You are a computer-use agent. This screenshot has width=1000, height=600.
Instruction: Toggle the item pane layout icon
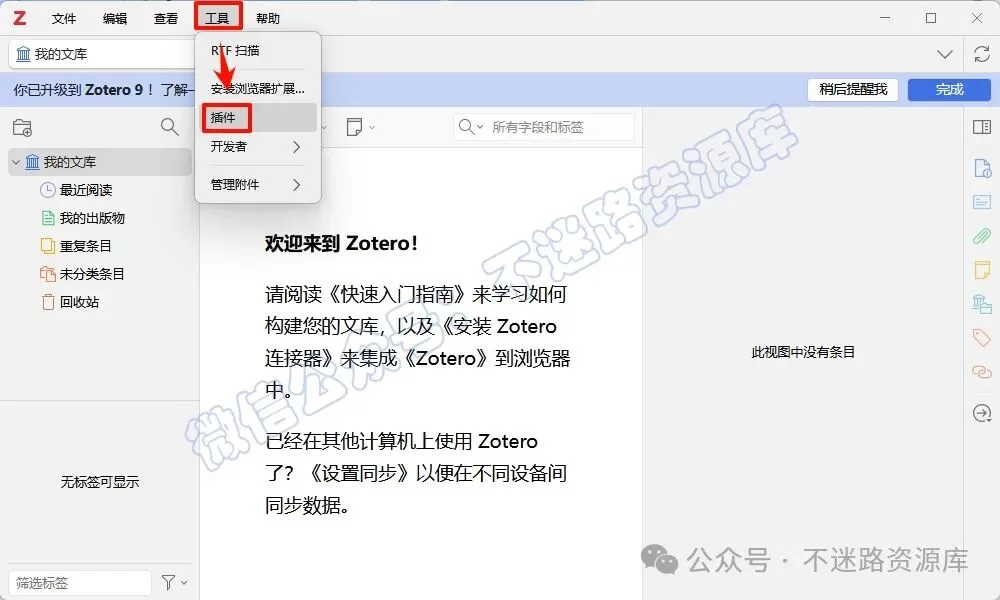(982, 127)
